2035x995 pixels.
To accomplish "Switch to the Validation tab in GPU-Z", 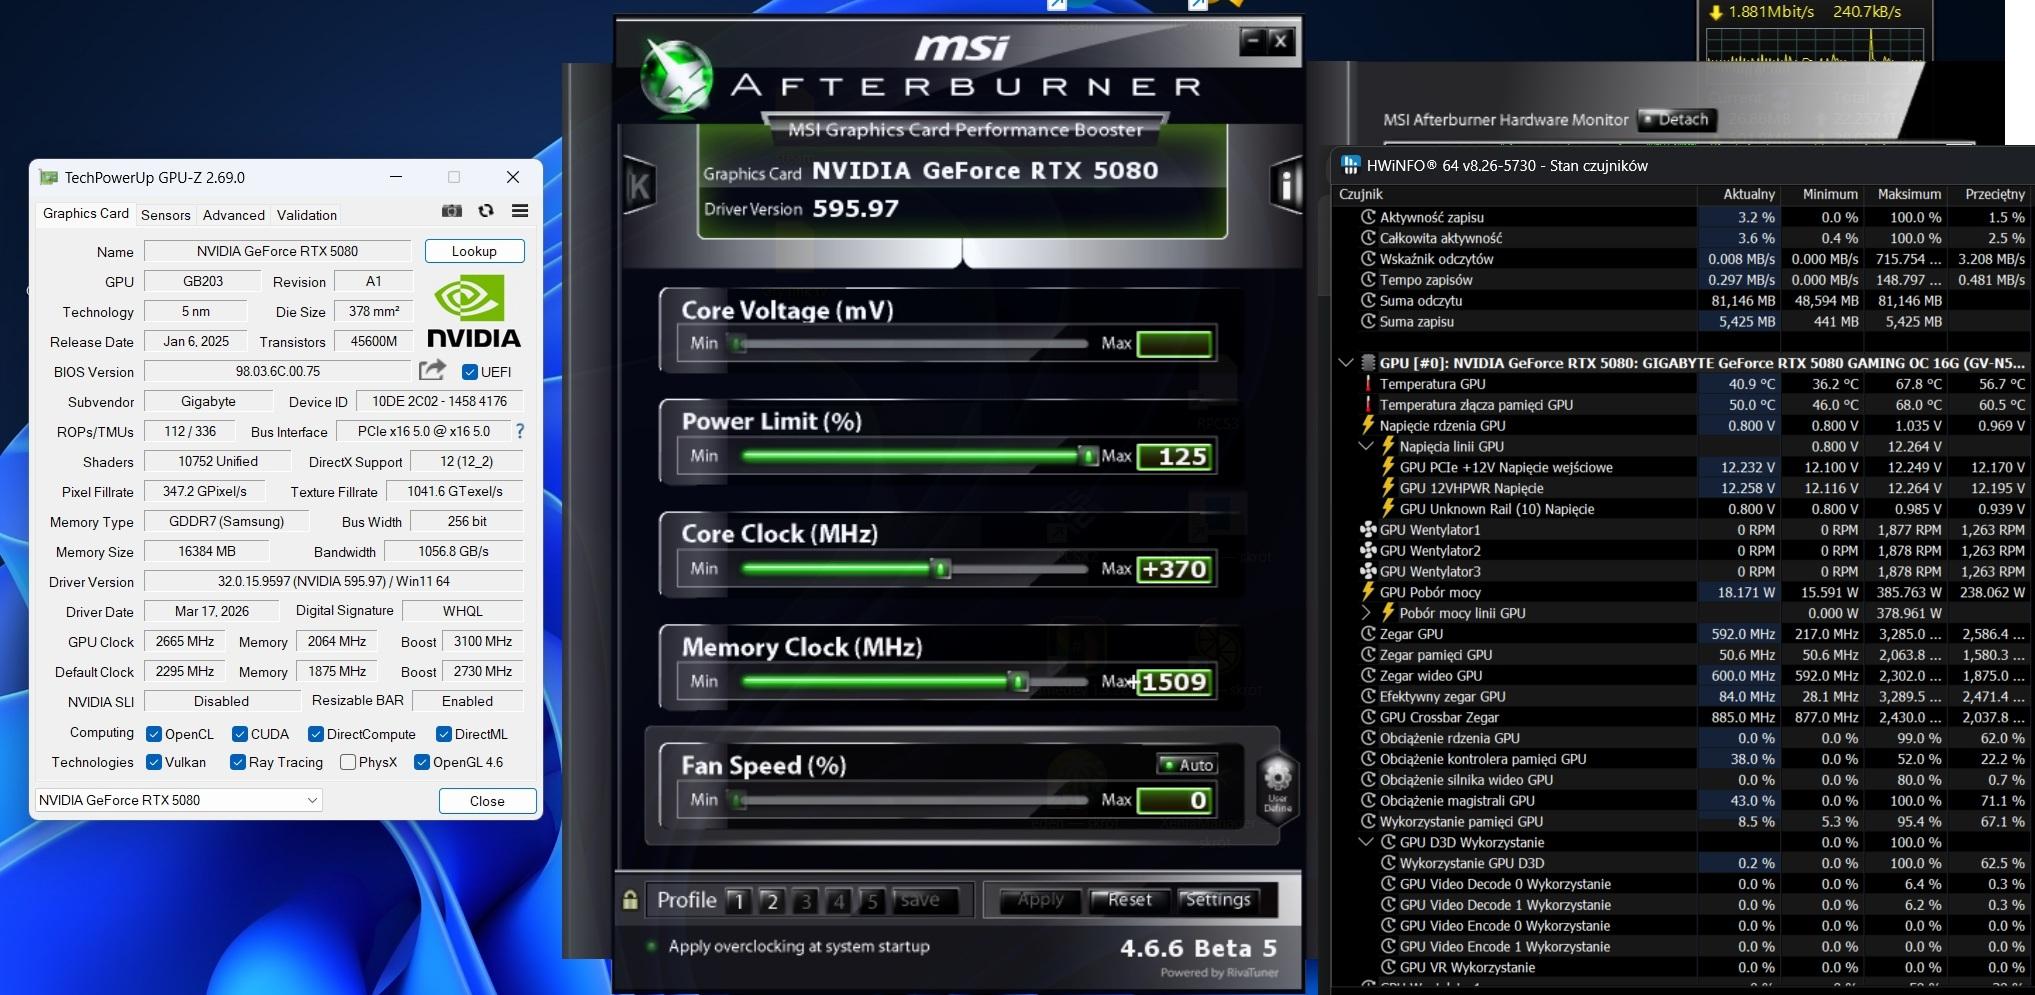I will pyautogui.click(x=307, y=215).
